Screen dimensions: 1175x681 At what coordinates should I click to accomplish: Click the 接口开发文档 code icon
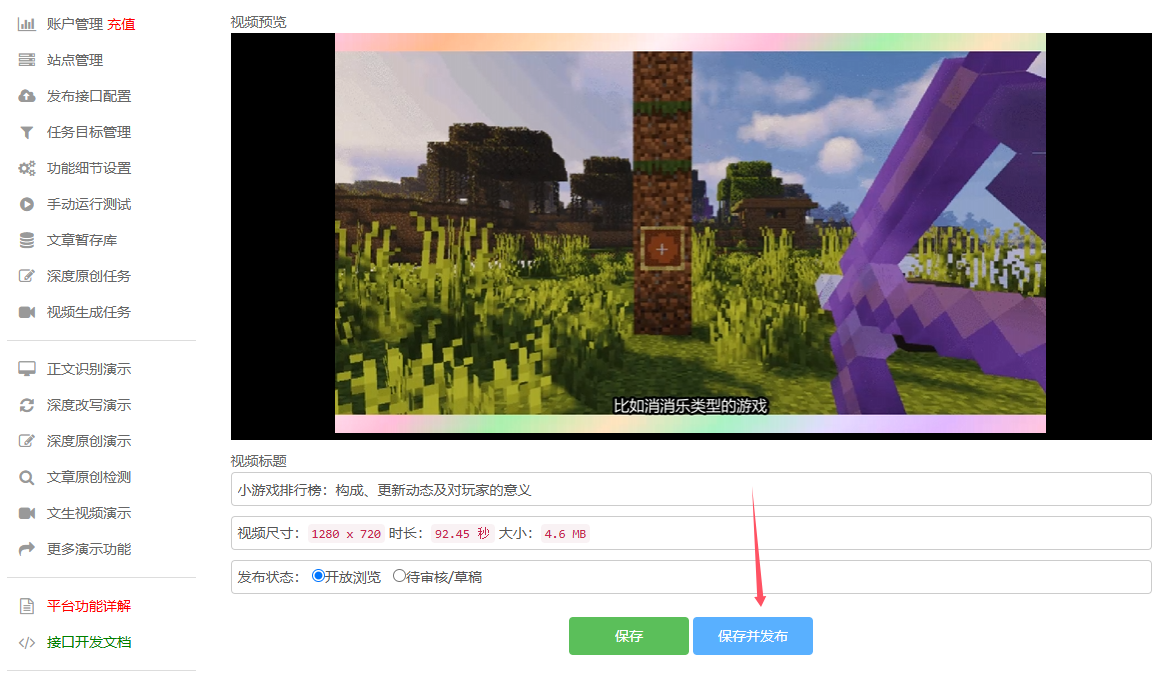click(x=27, y=642)
